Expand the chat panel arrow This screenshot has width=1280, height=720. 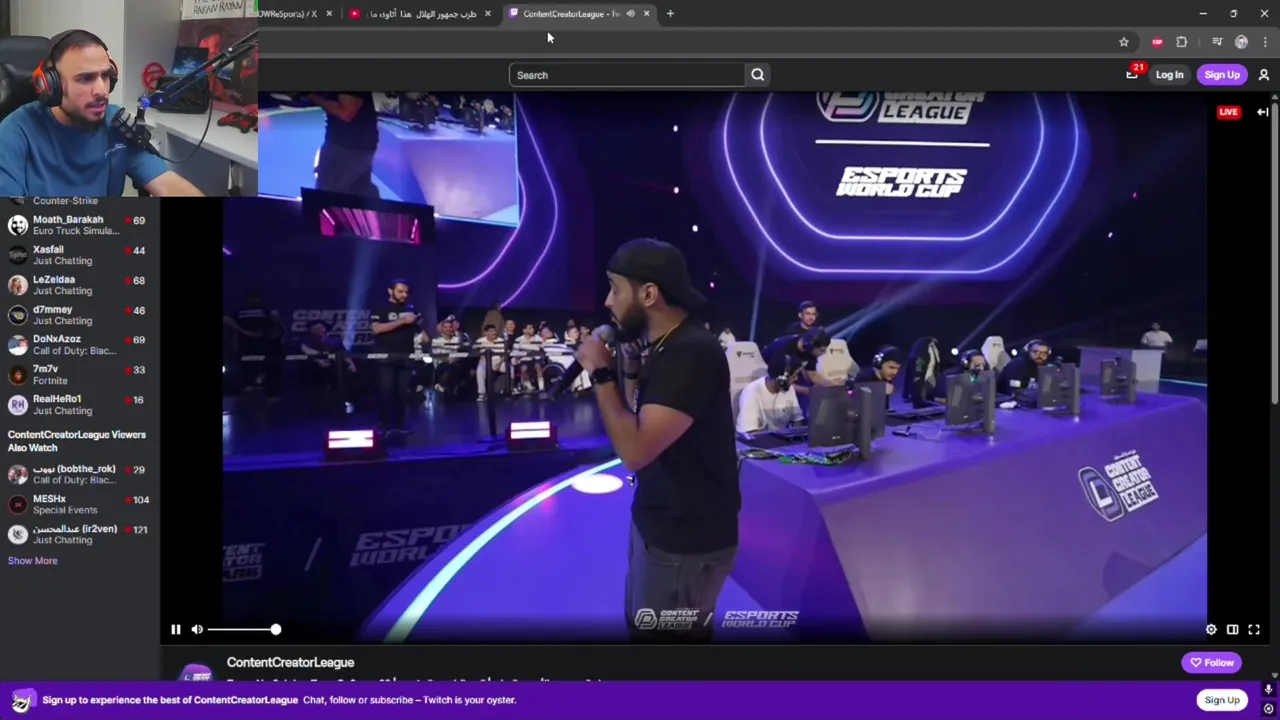pos(1262,112)
